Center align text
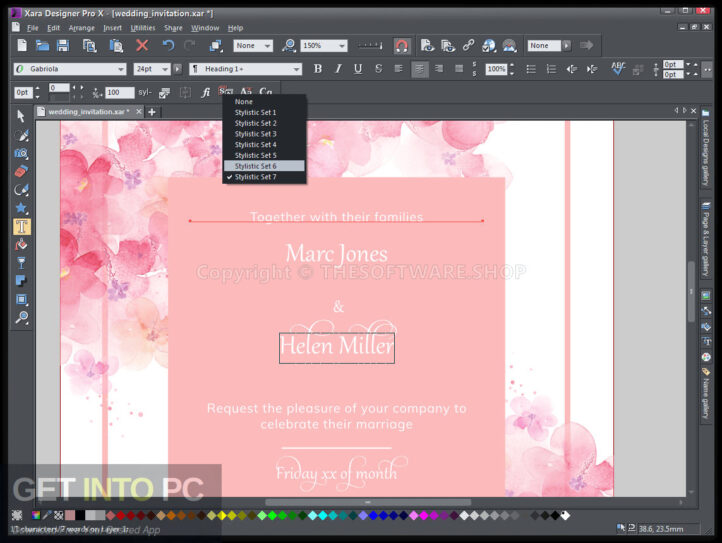 click(x=419, y=69)
